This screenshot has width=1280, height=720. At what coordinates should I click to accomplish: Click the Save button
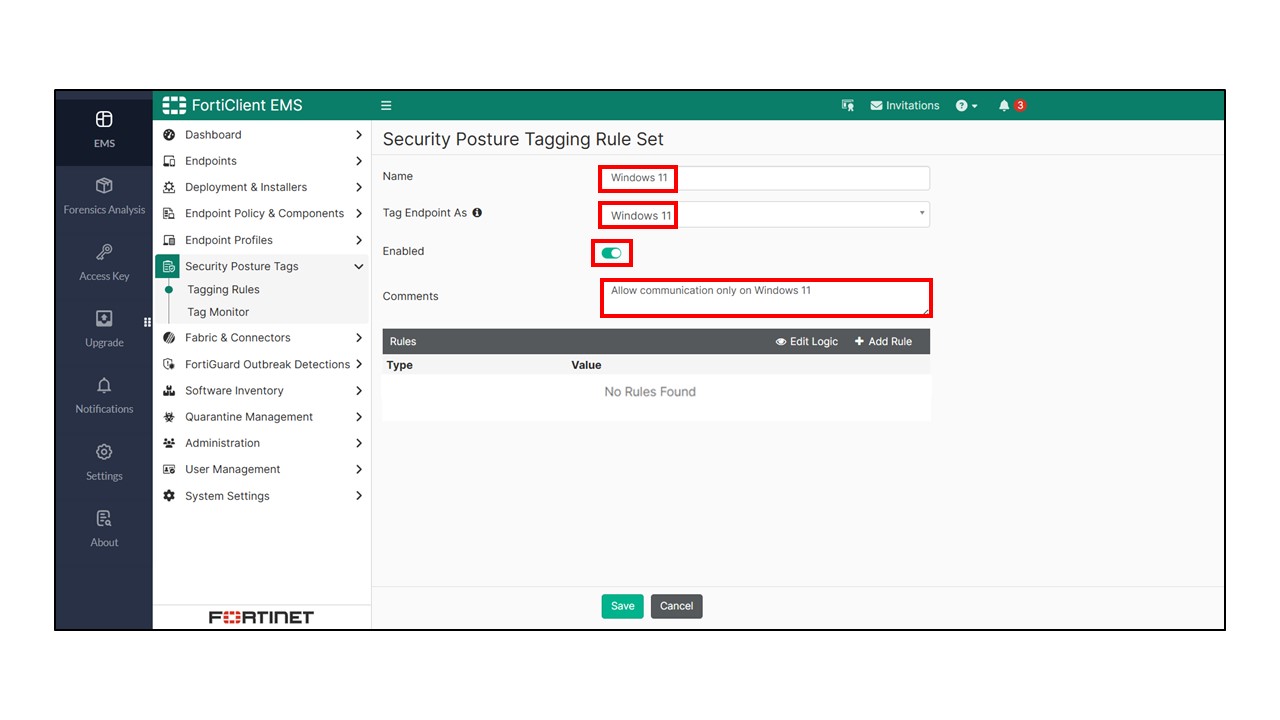[622, 606]
